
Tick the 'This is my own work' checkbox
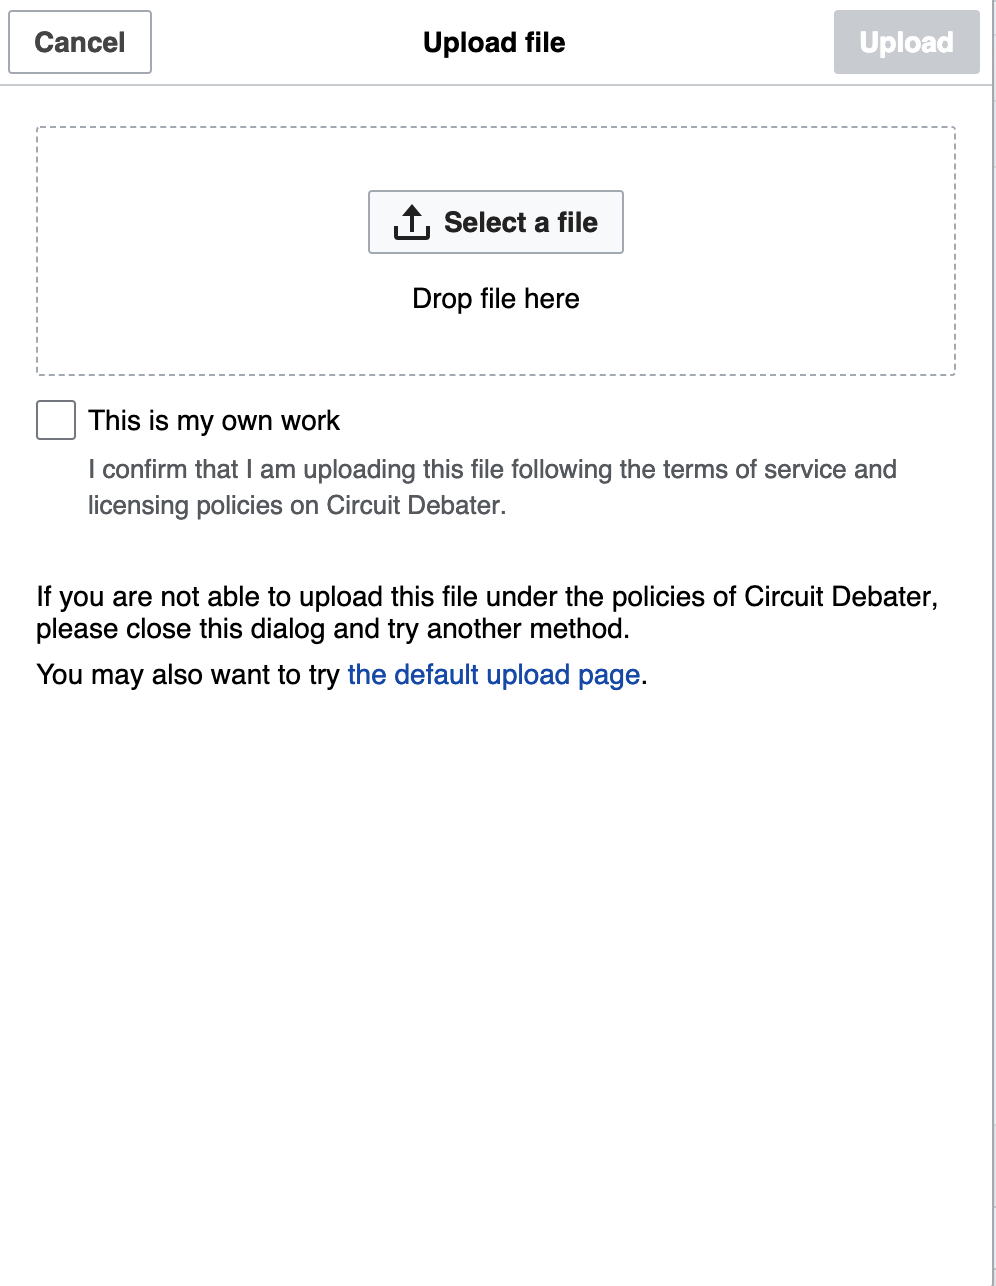(56, 420)
